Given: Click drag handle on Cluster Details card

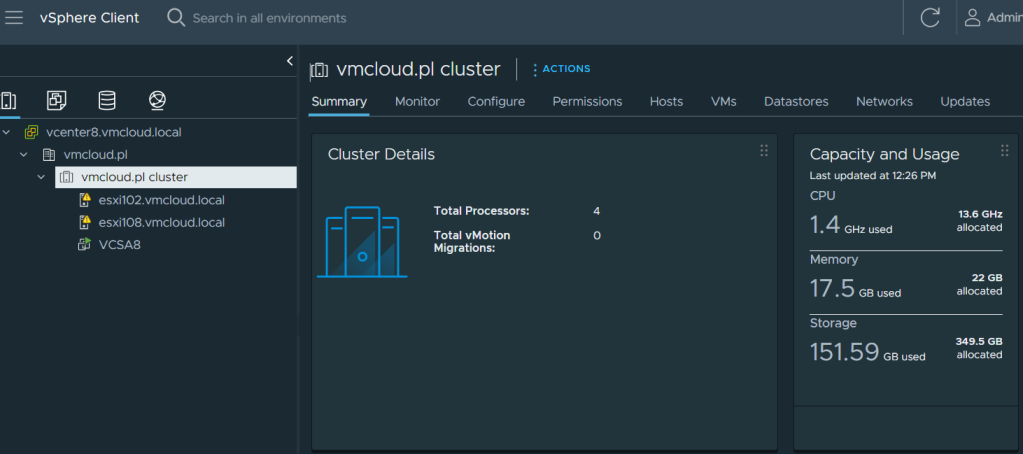Looking at the screenshot, I should (x=764, y=151).
